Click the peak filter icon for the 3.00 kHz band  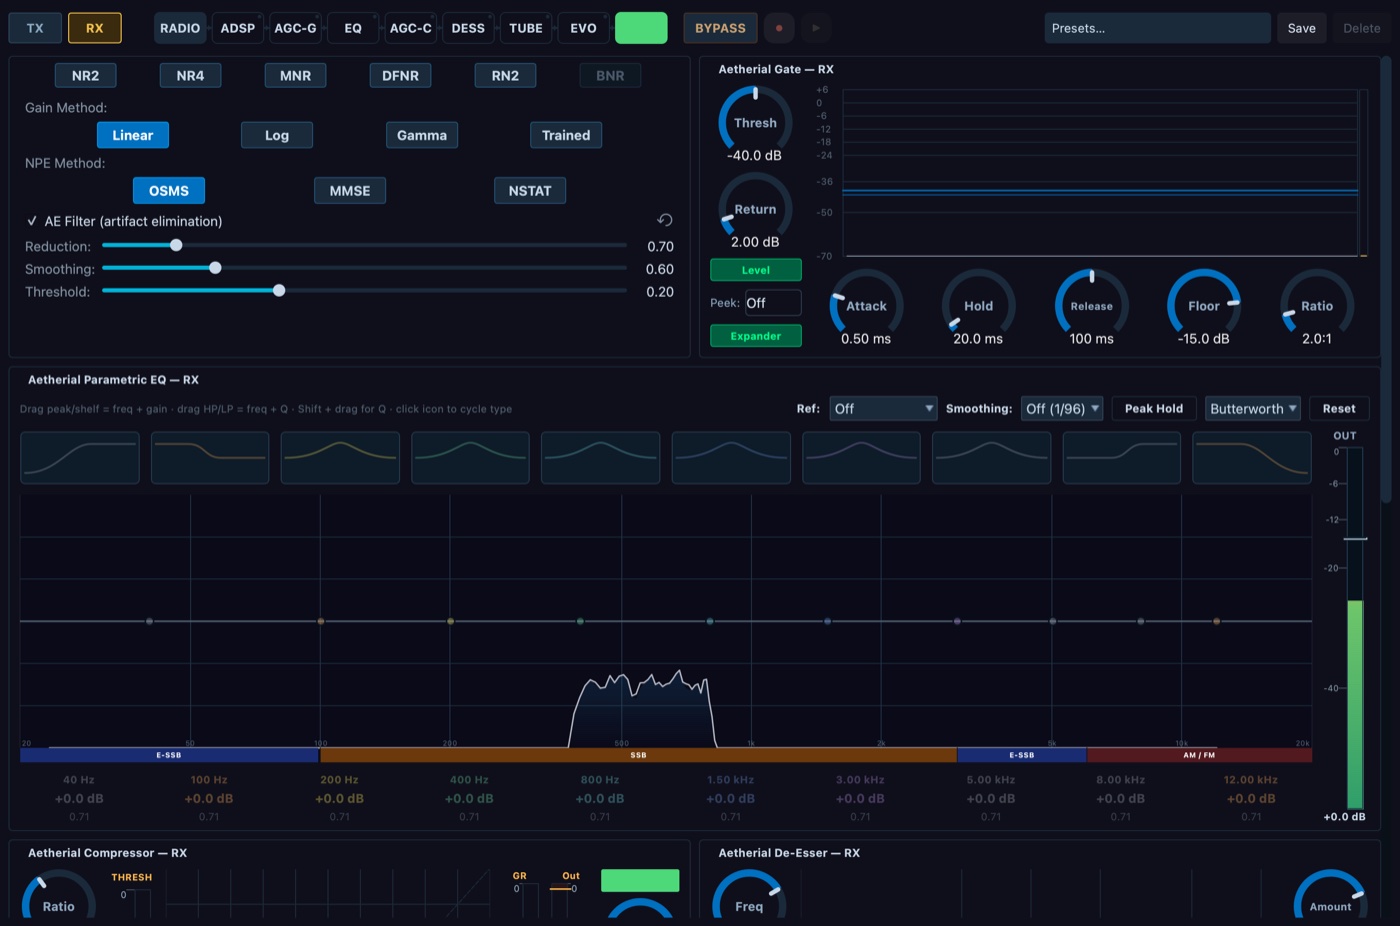click(x=861, y=458)
